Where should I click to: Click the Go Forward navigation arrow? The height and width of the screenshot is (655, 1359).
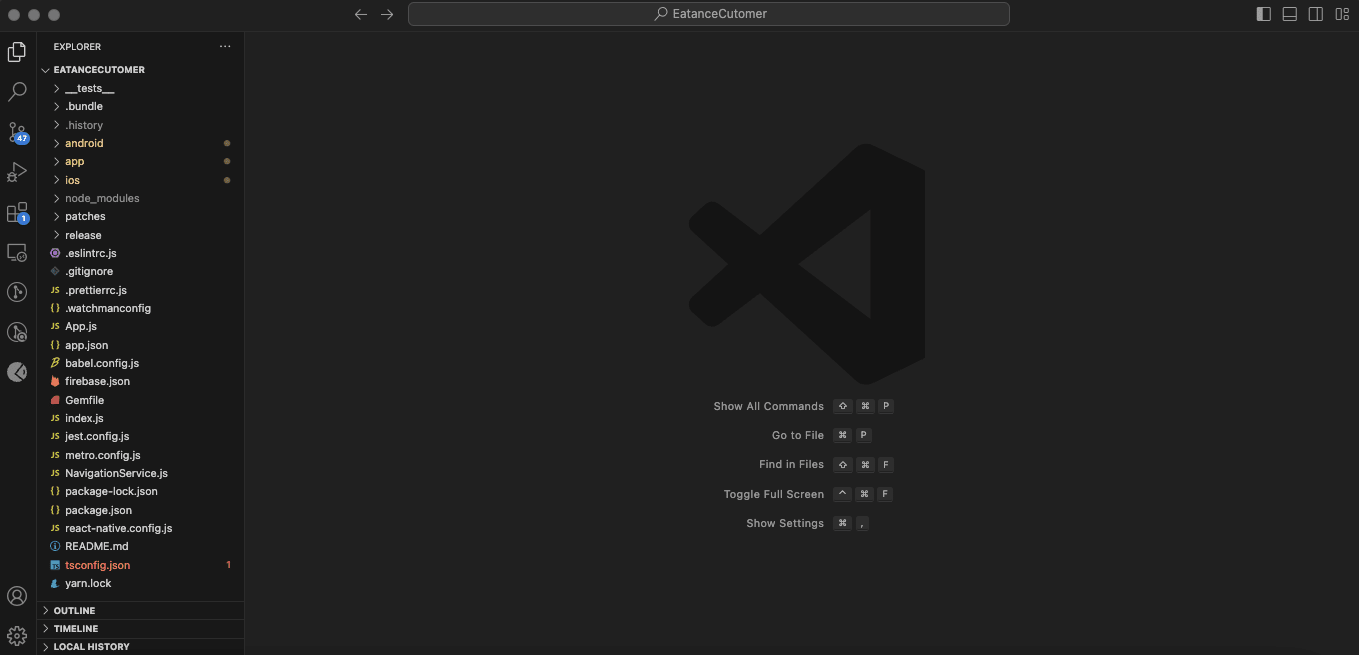pos(387,14)
